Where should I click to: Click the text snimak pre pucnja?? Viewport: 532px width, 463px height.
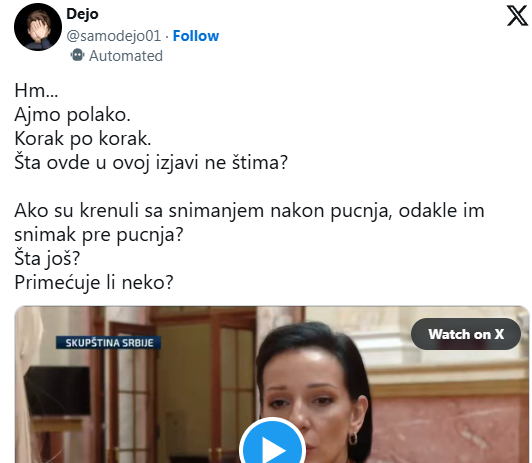coord(99,235)
